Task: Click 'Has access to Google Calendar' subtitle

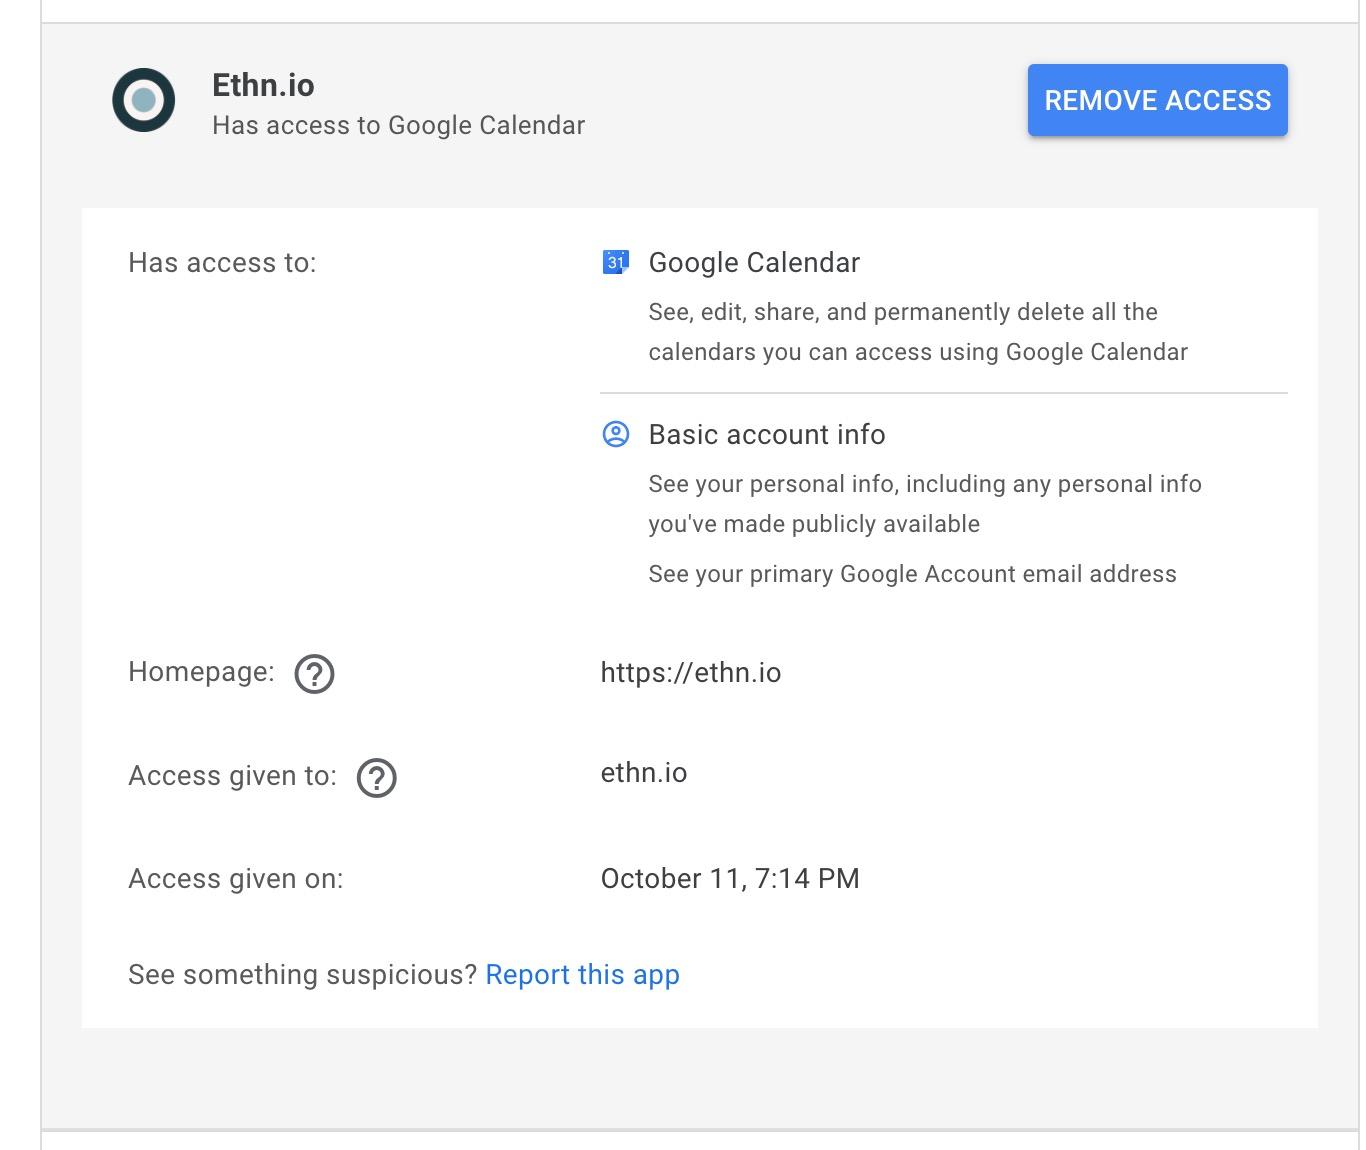Action: point(398,125)
